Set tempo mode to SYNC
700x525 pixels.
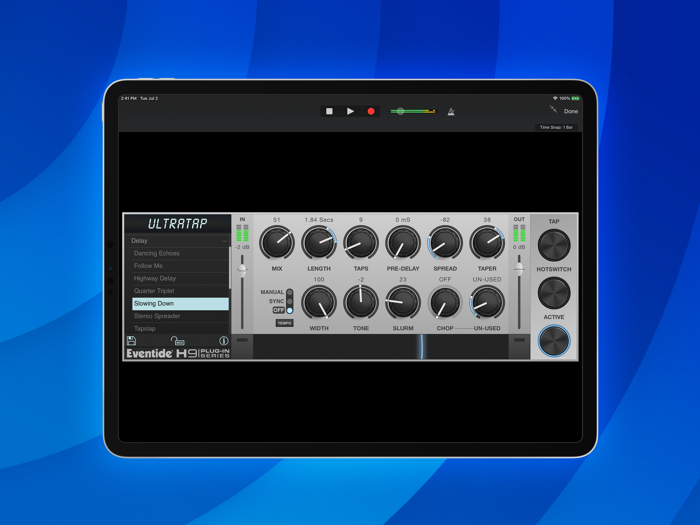[x=290, y=301]
